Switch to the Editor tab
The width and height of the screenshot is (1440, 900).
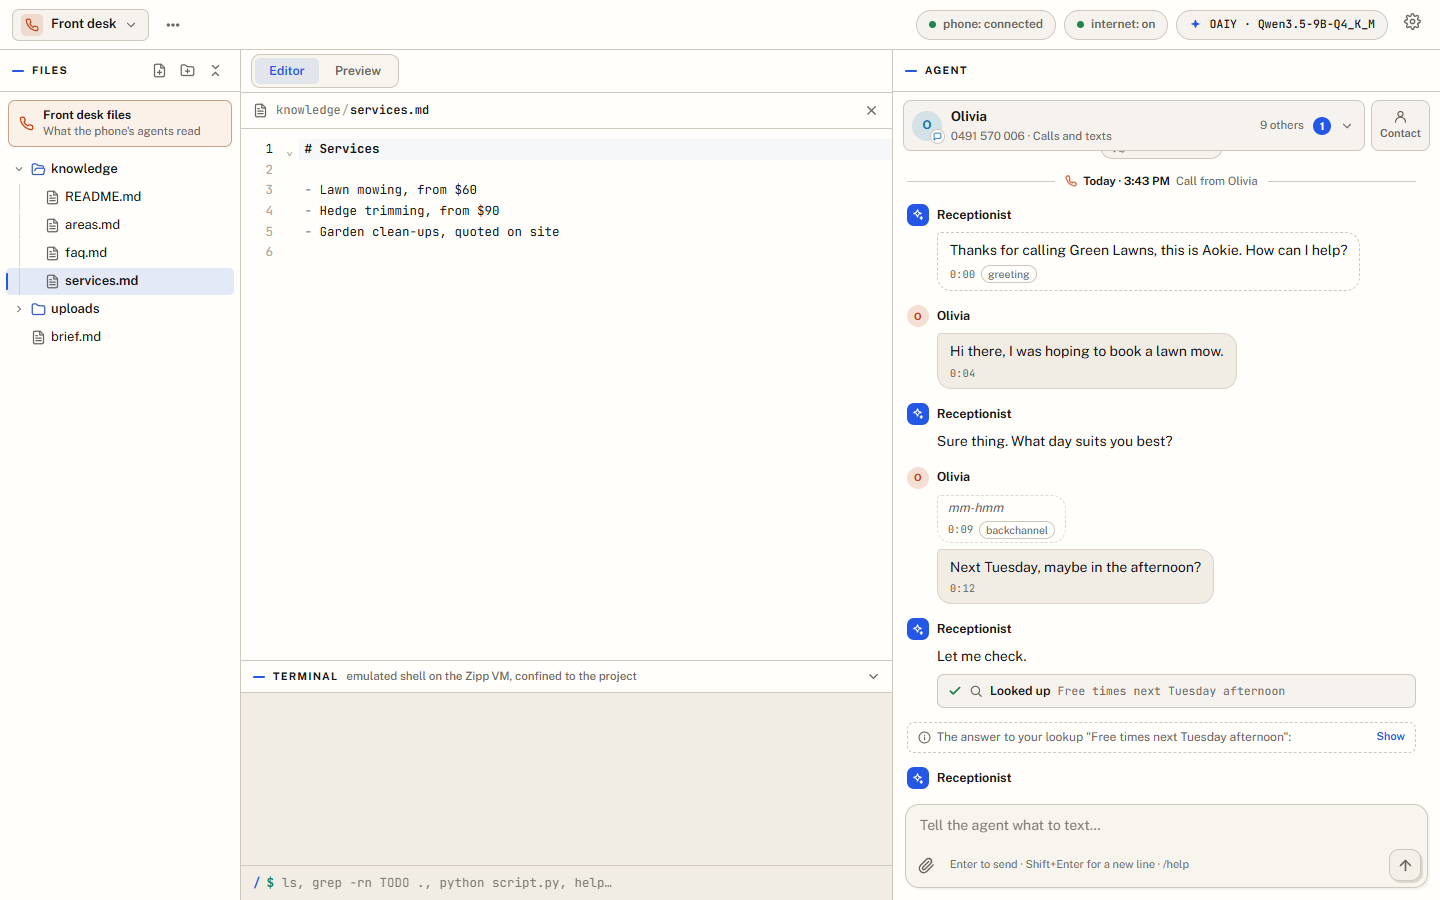(286, 71)
